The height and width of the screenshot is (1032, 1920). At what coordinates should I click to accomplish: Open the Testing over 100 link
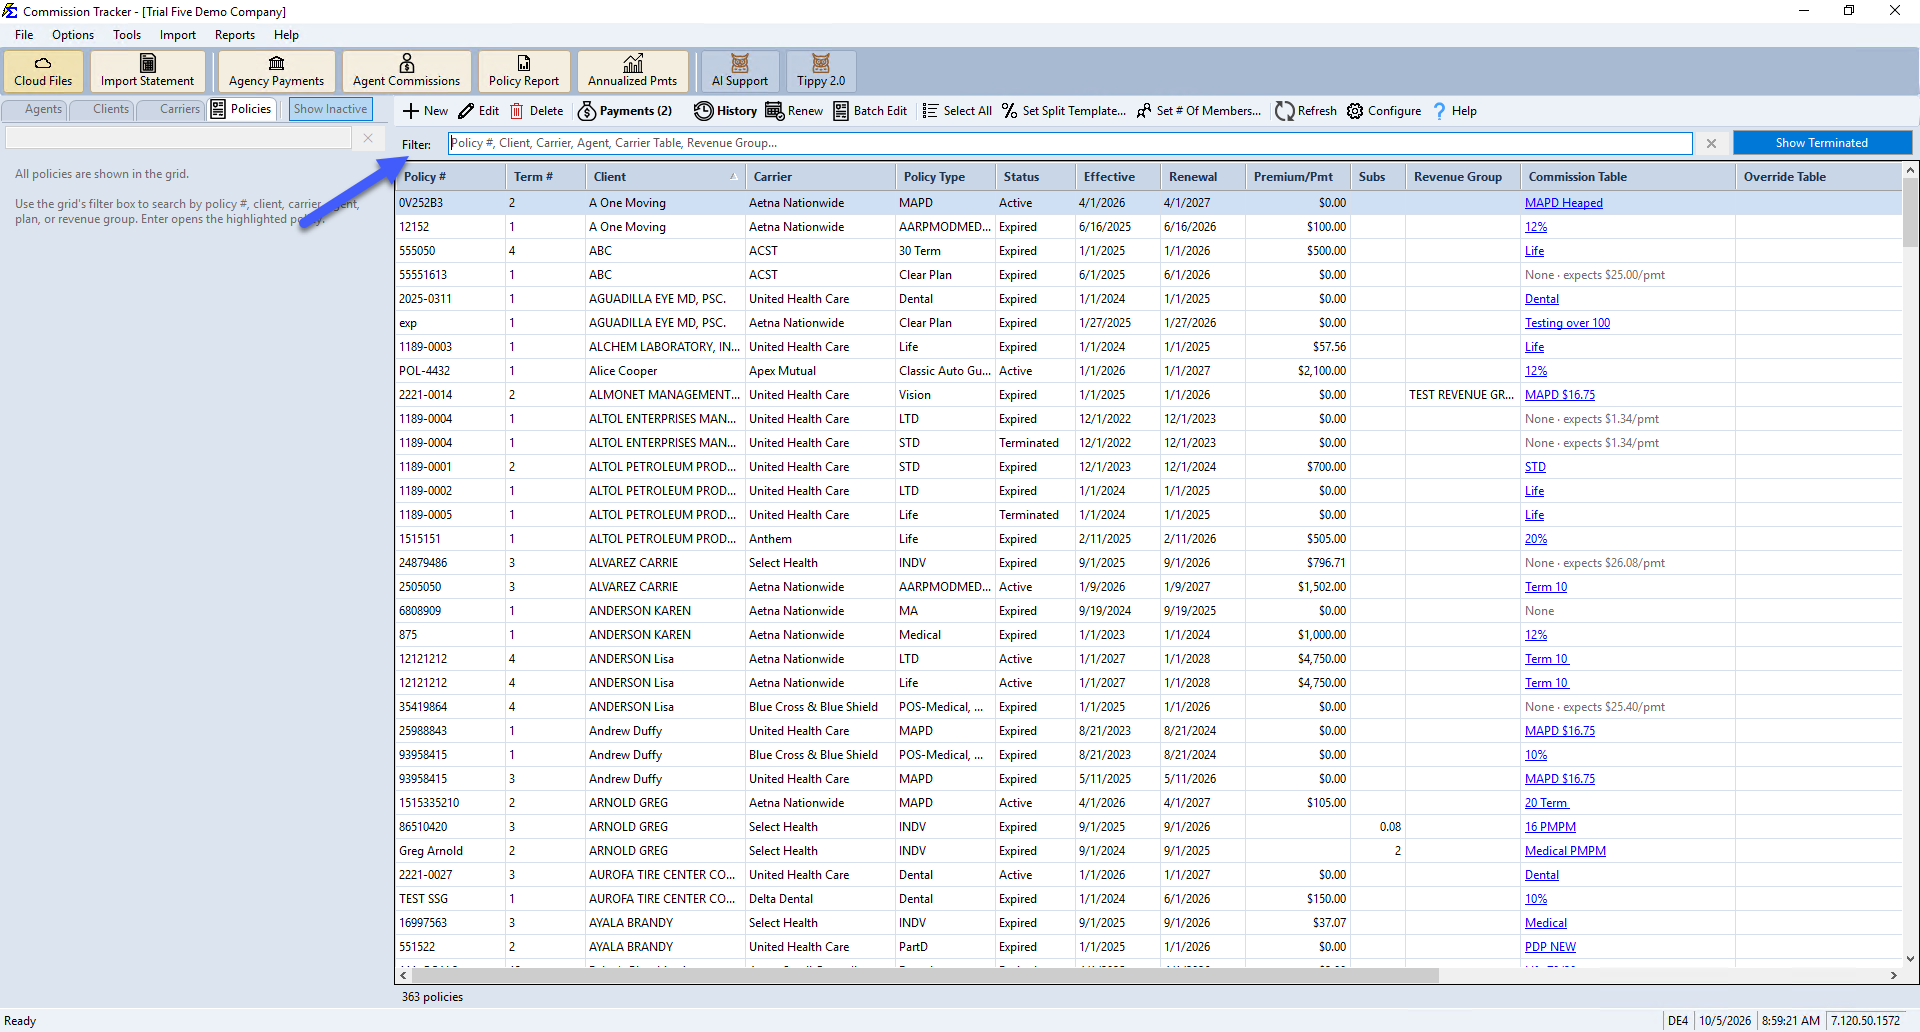1567,323
